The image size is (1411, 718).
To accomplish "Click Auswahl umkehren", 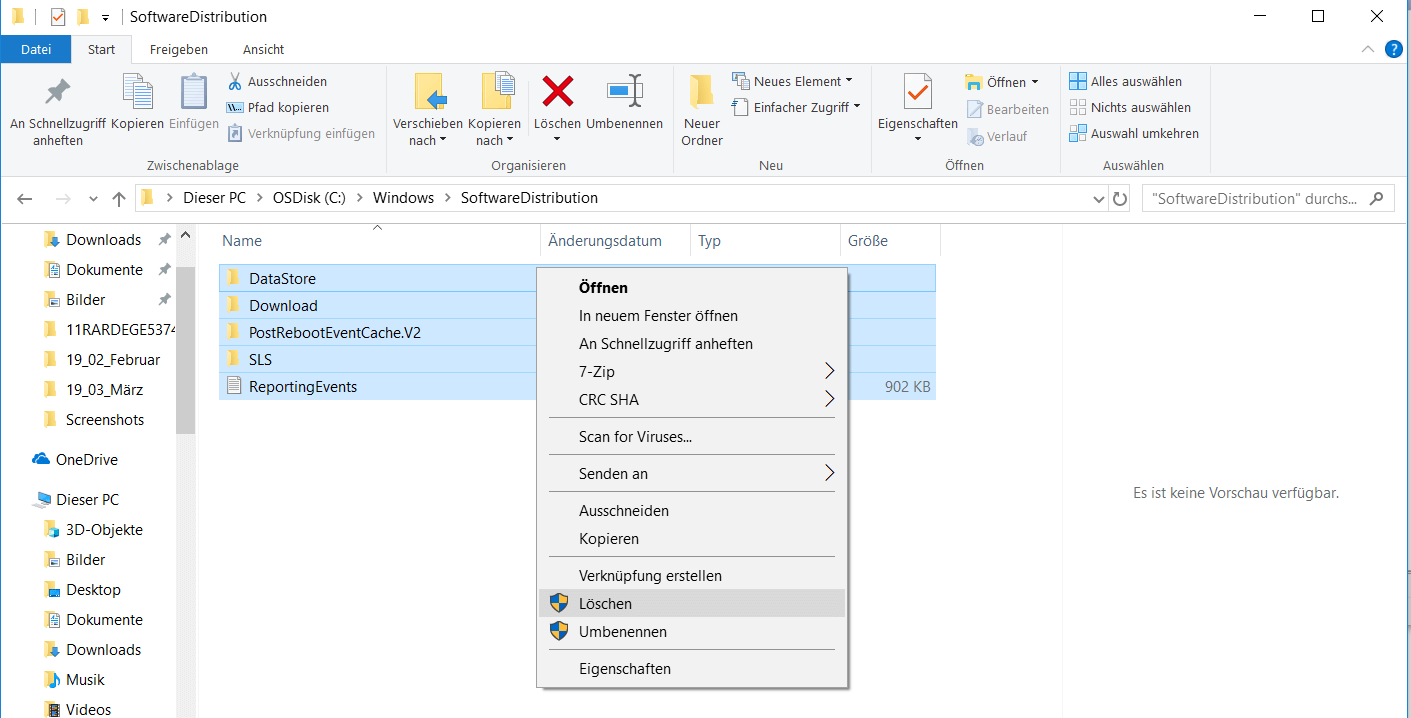I will click(x=1134, y=133).
